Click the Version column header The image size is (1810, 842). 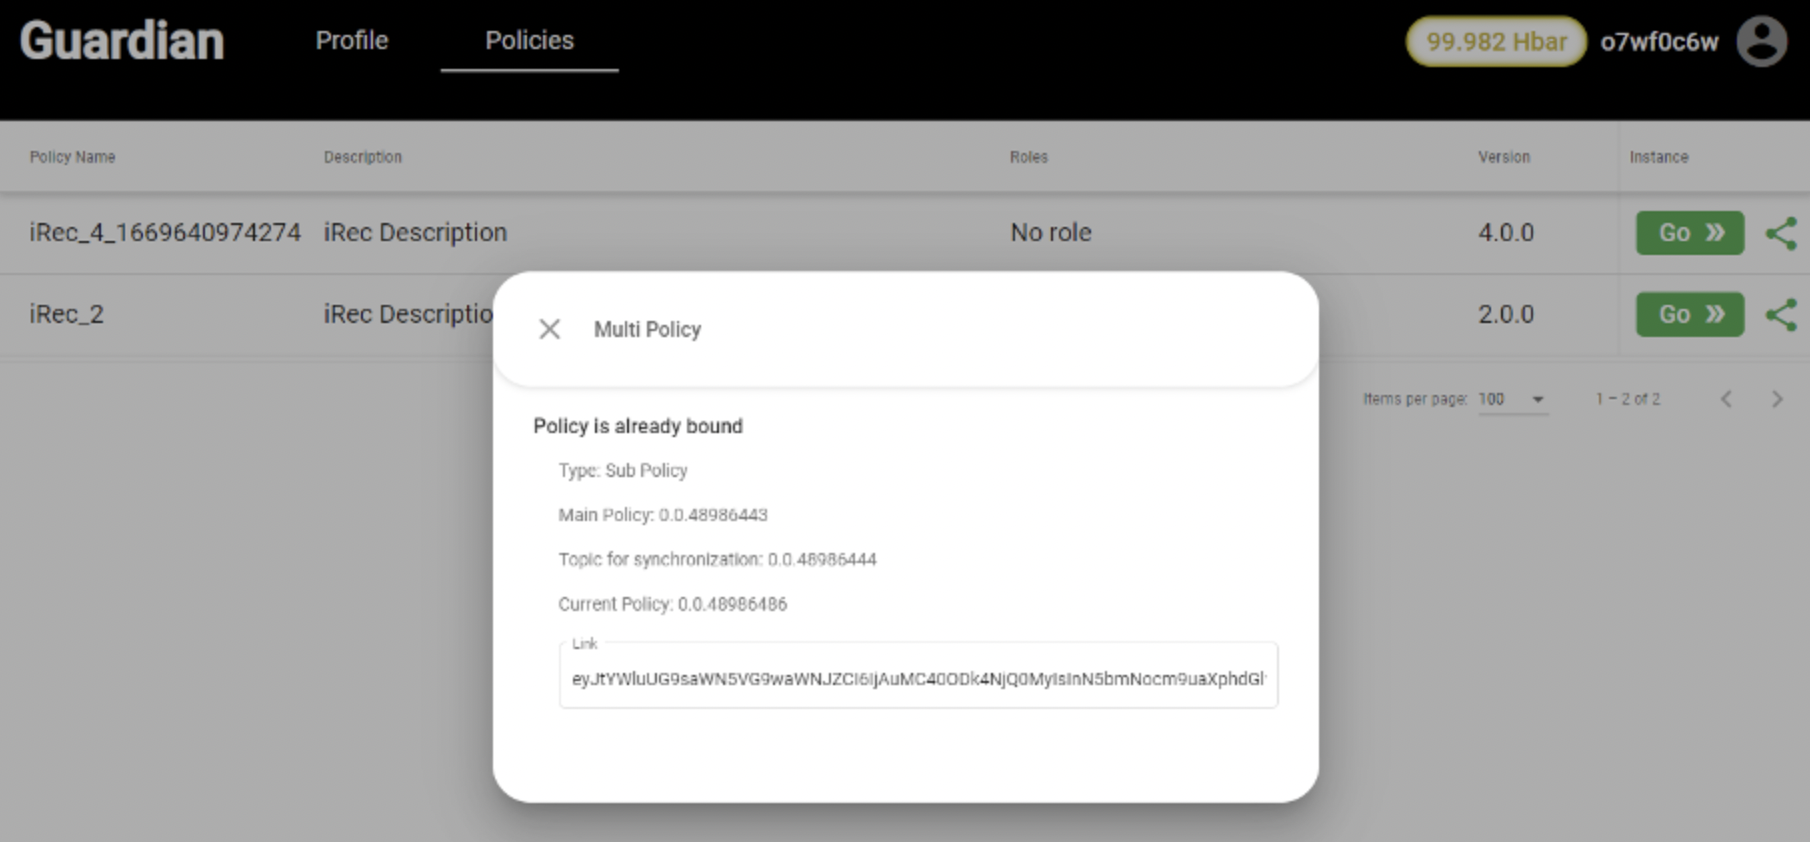click(1504, 157)
